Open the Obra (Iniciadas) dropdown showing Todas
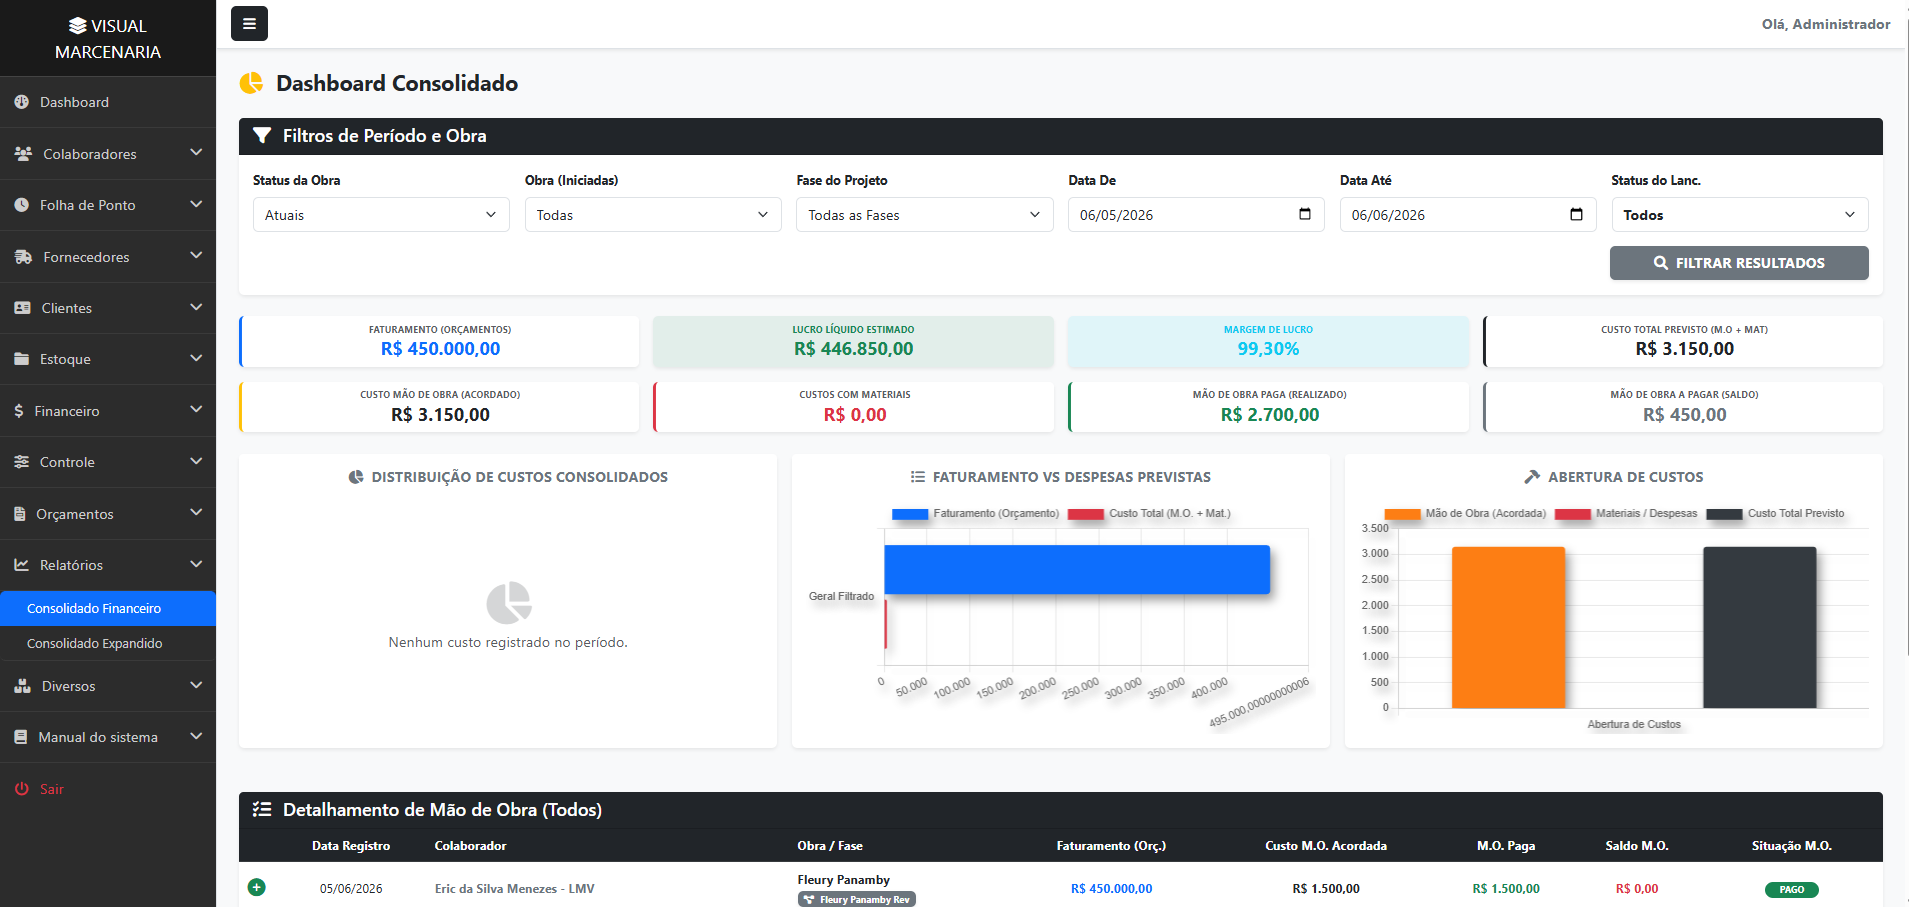This screenshot has width=1909, height=907. tap(653, 215)
